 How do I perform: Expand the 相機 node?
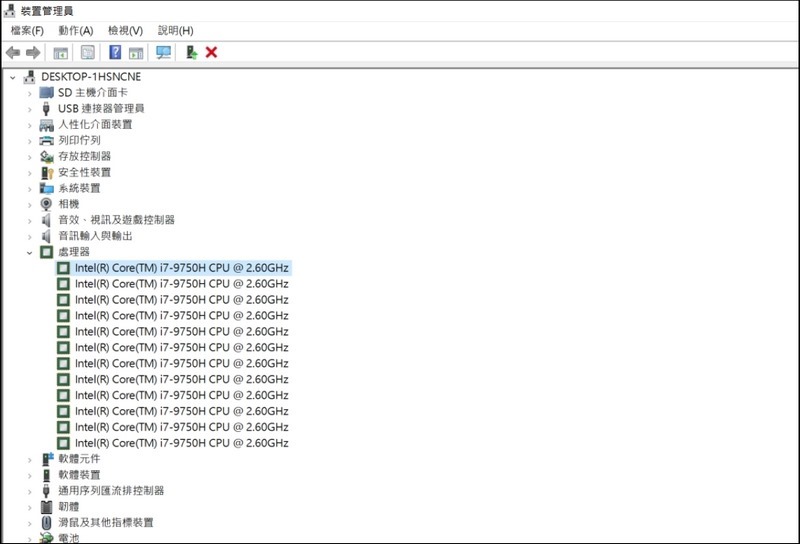[29, 205]
